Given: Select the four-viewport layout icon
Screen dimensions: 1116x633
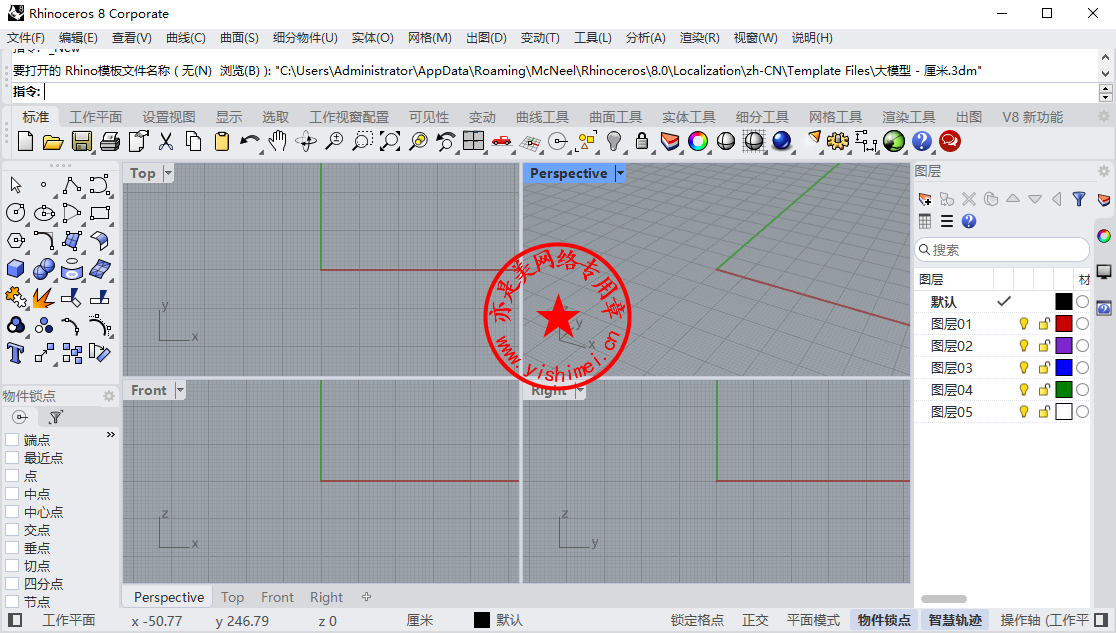Looking at the screenshot, I should point(473,142).
